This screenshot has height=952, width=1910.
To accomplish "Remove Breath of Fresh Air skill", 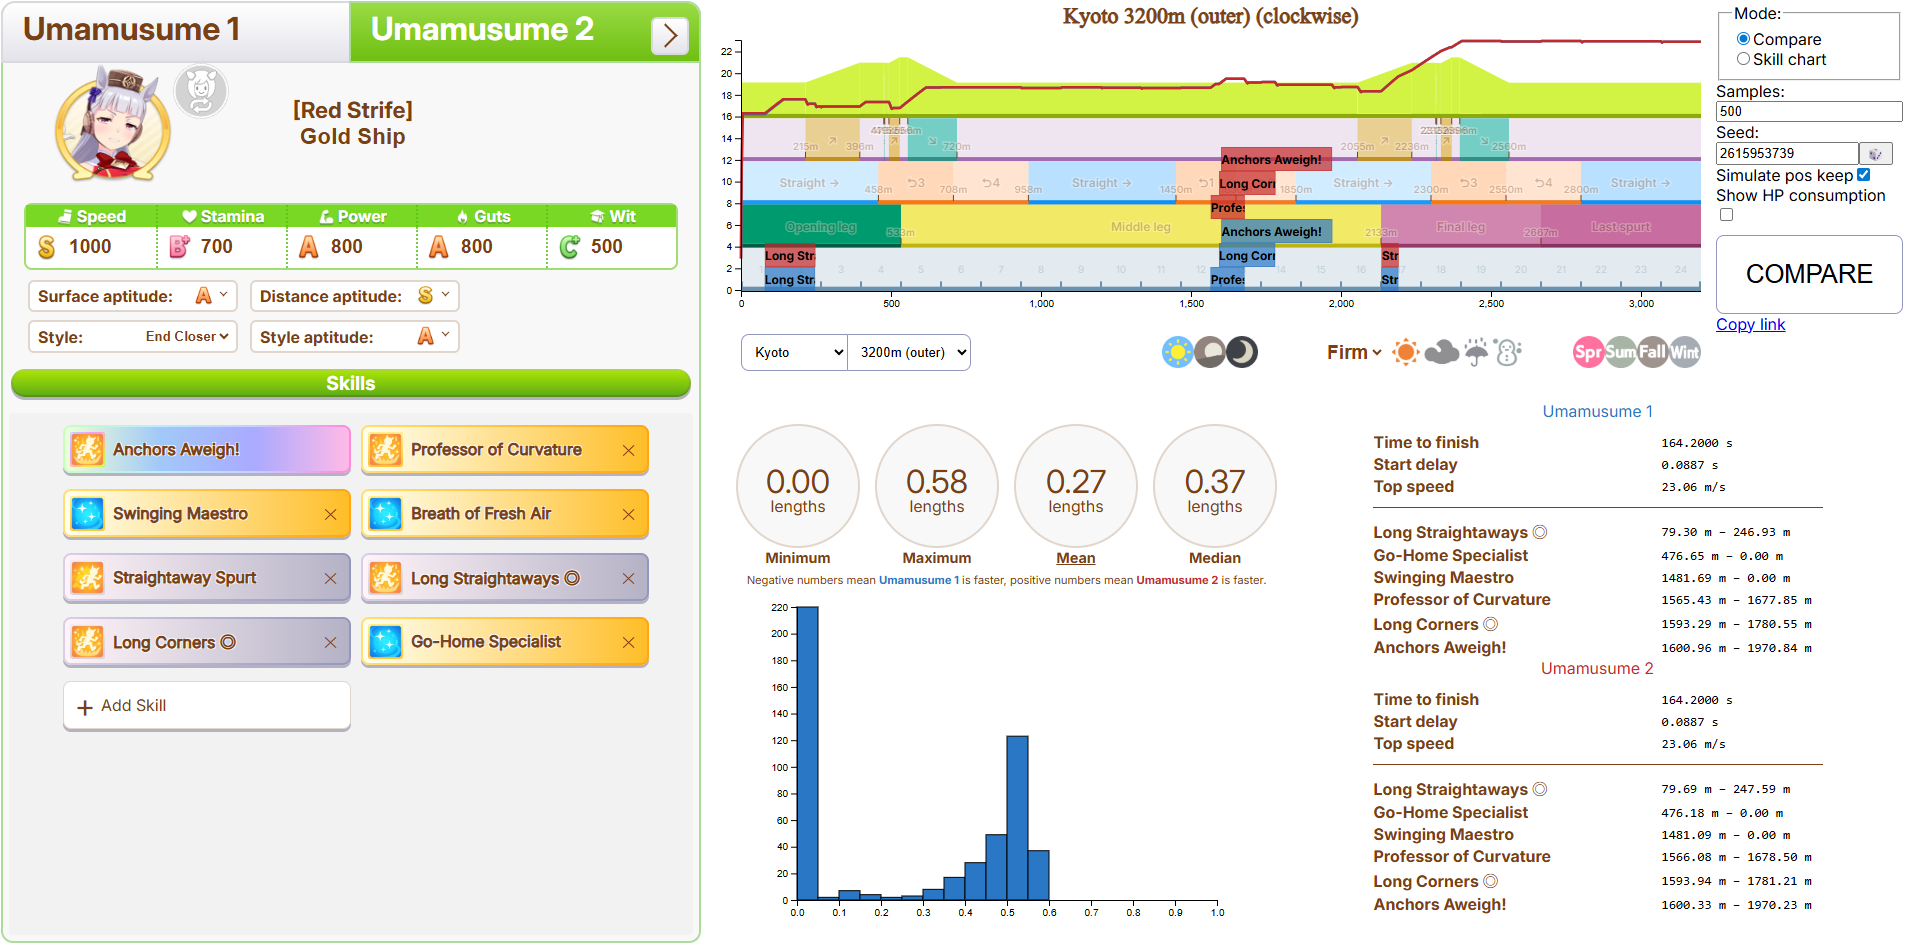I will 628,515.
